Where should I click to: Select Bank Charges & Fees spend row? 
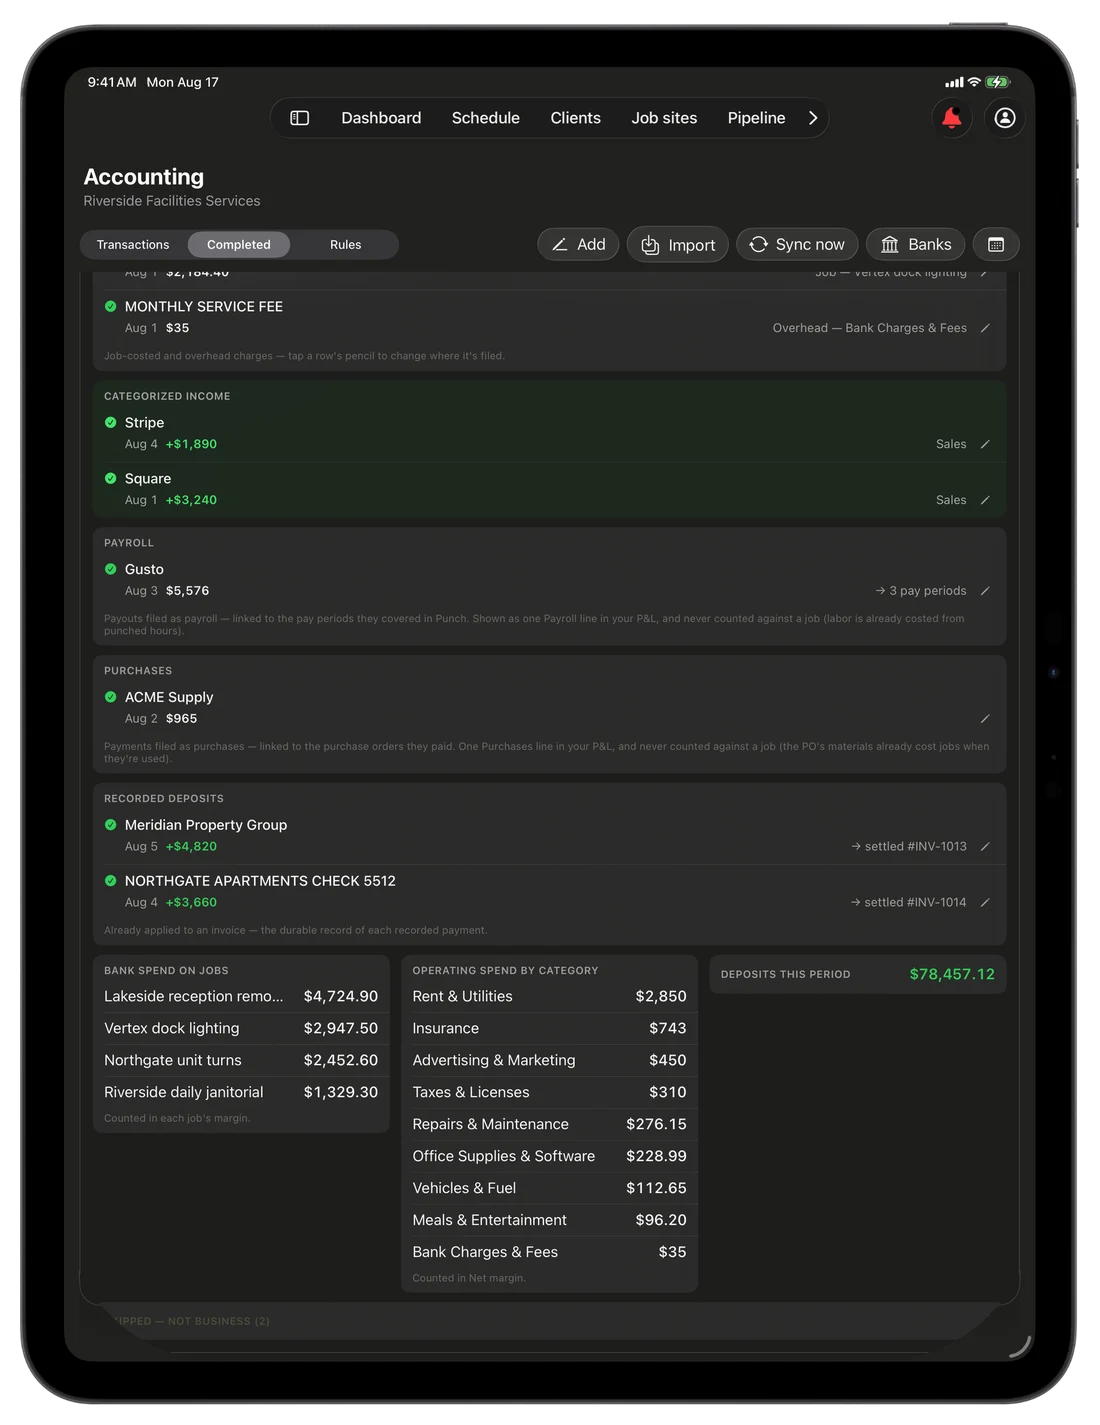[x=549, y=1252]
